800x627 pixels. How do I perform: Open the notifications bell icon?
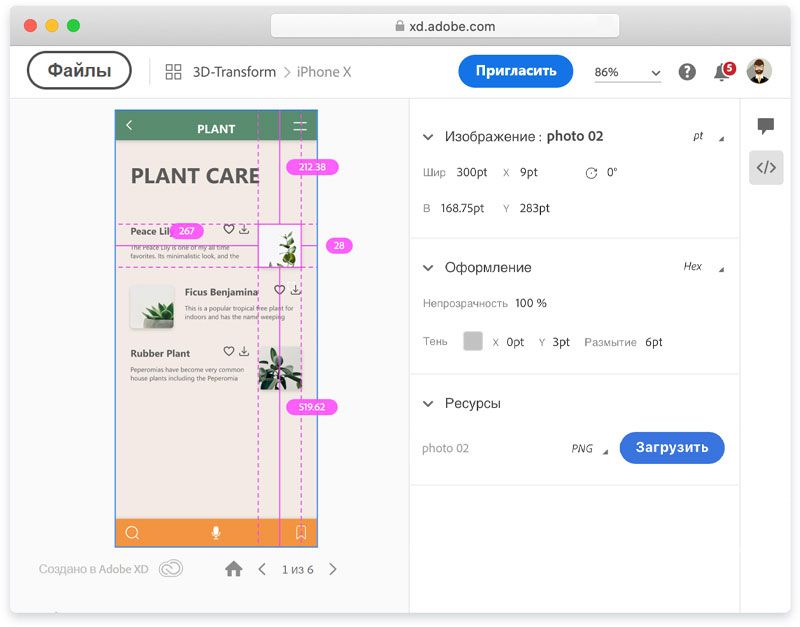click(721, 72)
